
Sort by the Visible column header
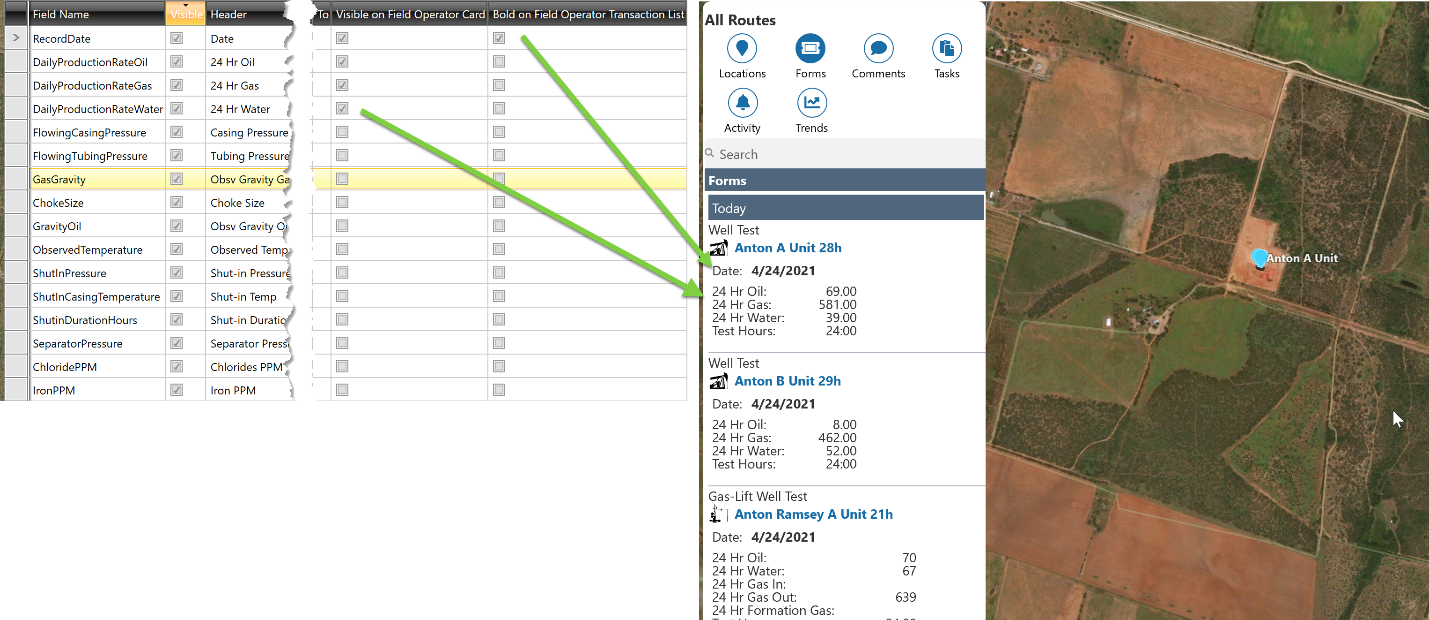pos(185,14)
